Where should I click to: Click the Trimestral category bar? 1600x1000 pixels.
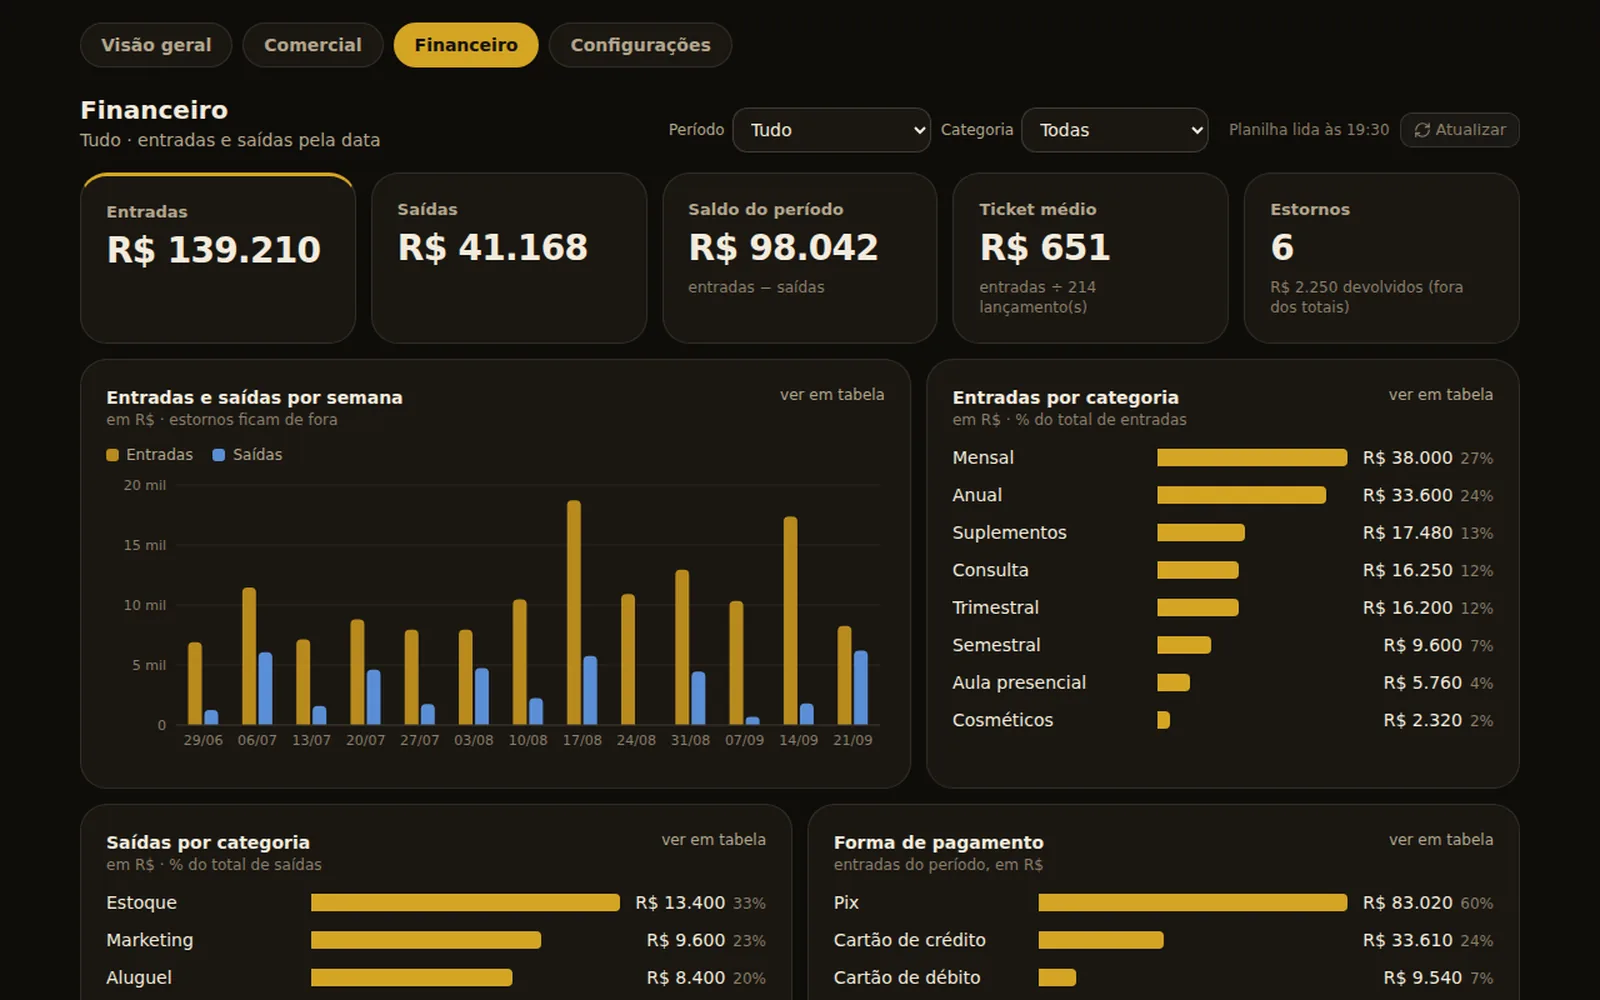click(1198, 608)
